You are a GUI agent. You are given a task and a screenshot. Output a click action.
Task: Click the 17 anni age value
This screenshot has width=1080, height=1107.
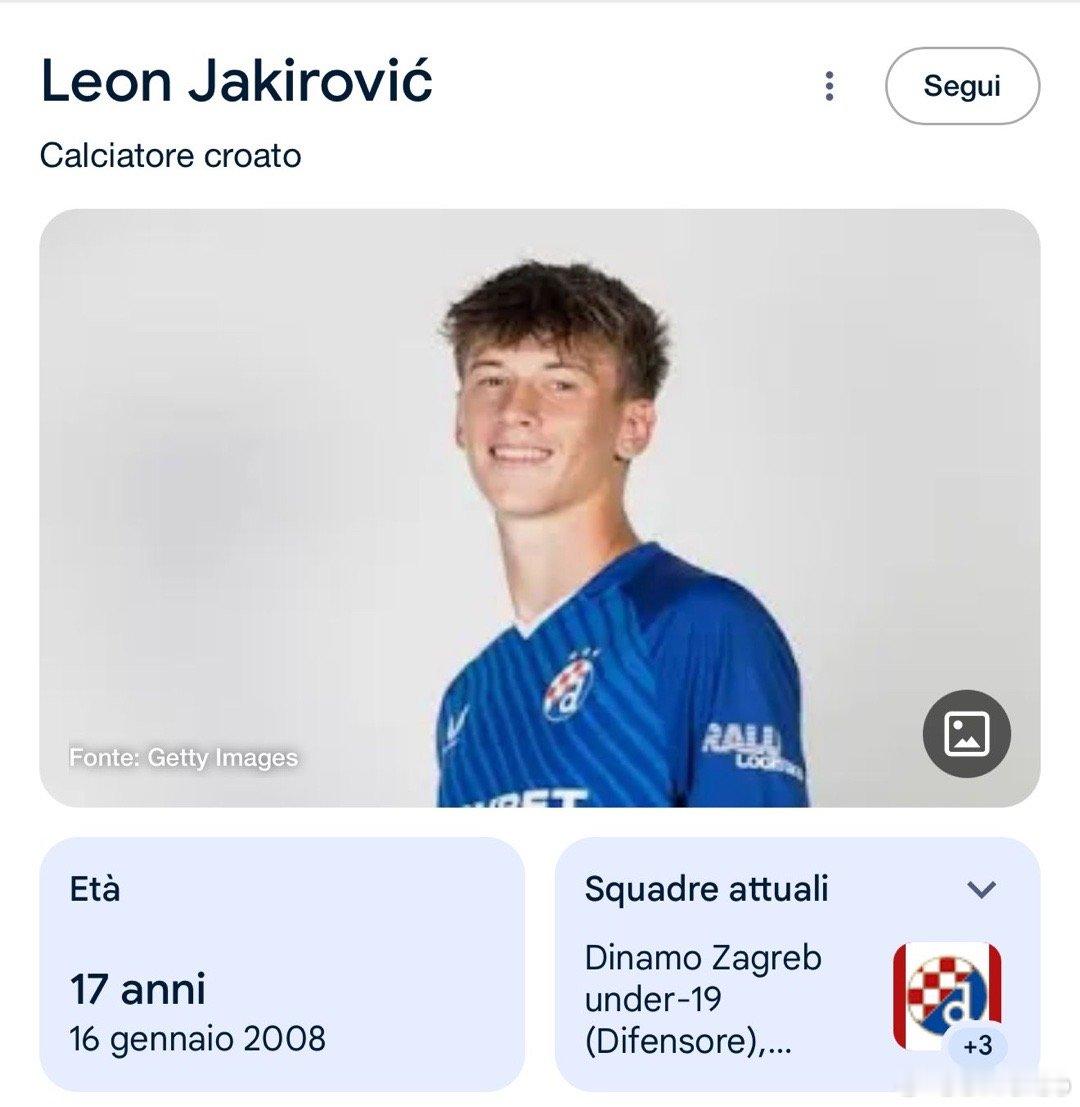click(138, 988)
